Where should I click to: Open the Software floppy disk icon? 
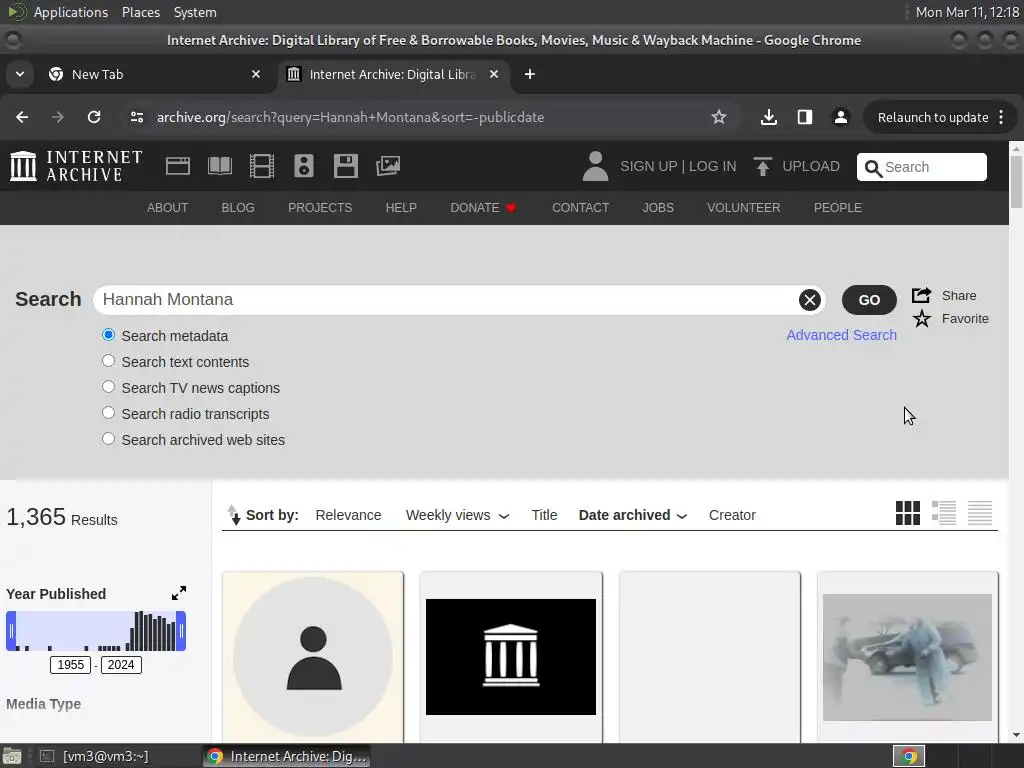345,166
